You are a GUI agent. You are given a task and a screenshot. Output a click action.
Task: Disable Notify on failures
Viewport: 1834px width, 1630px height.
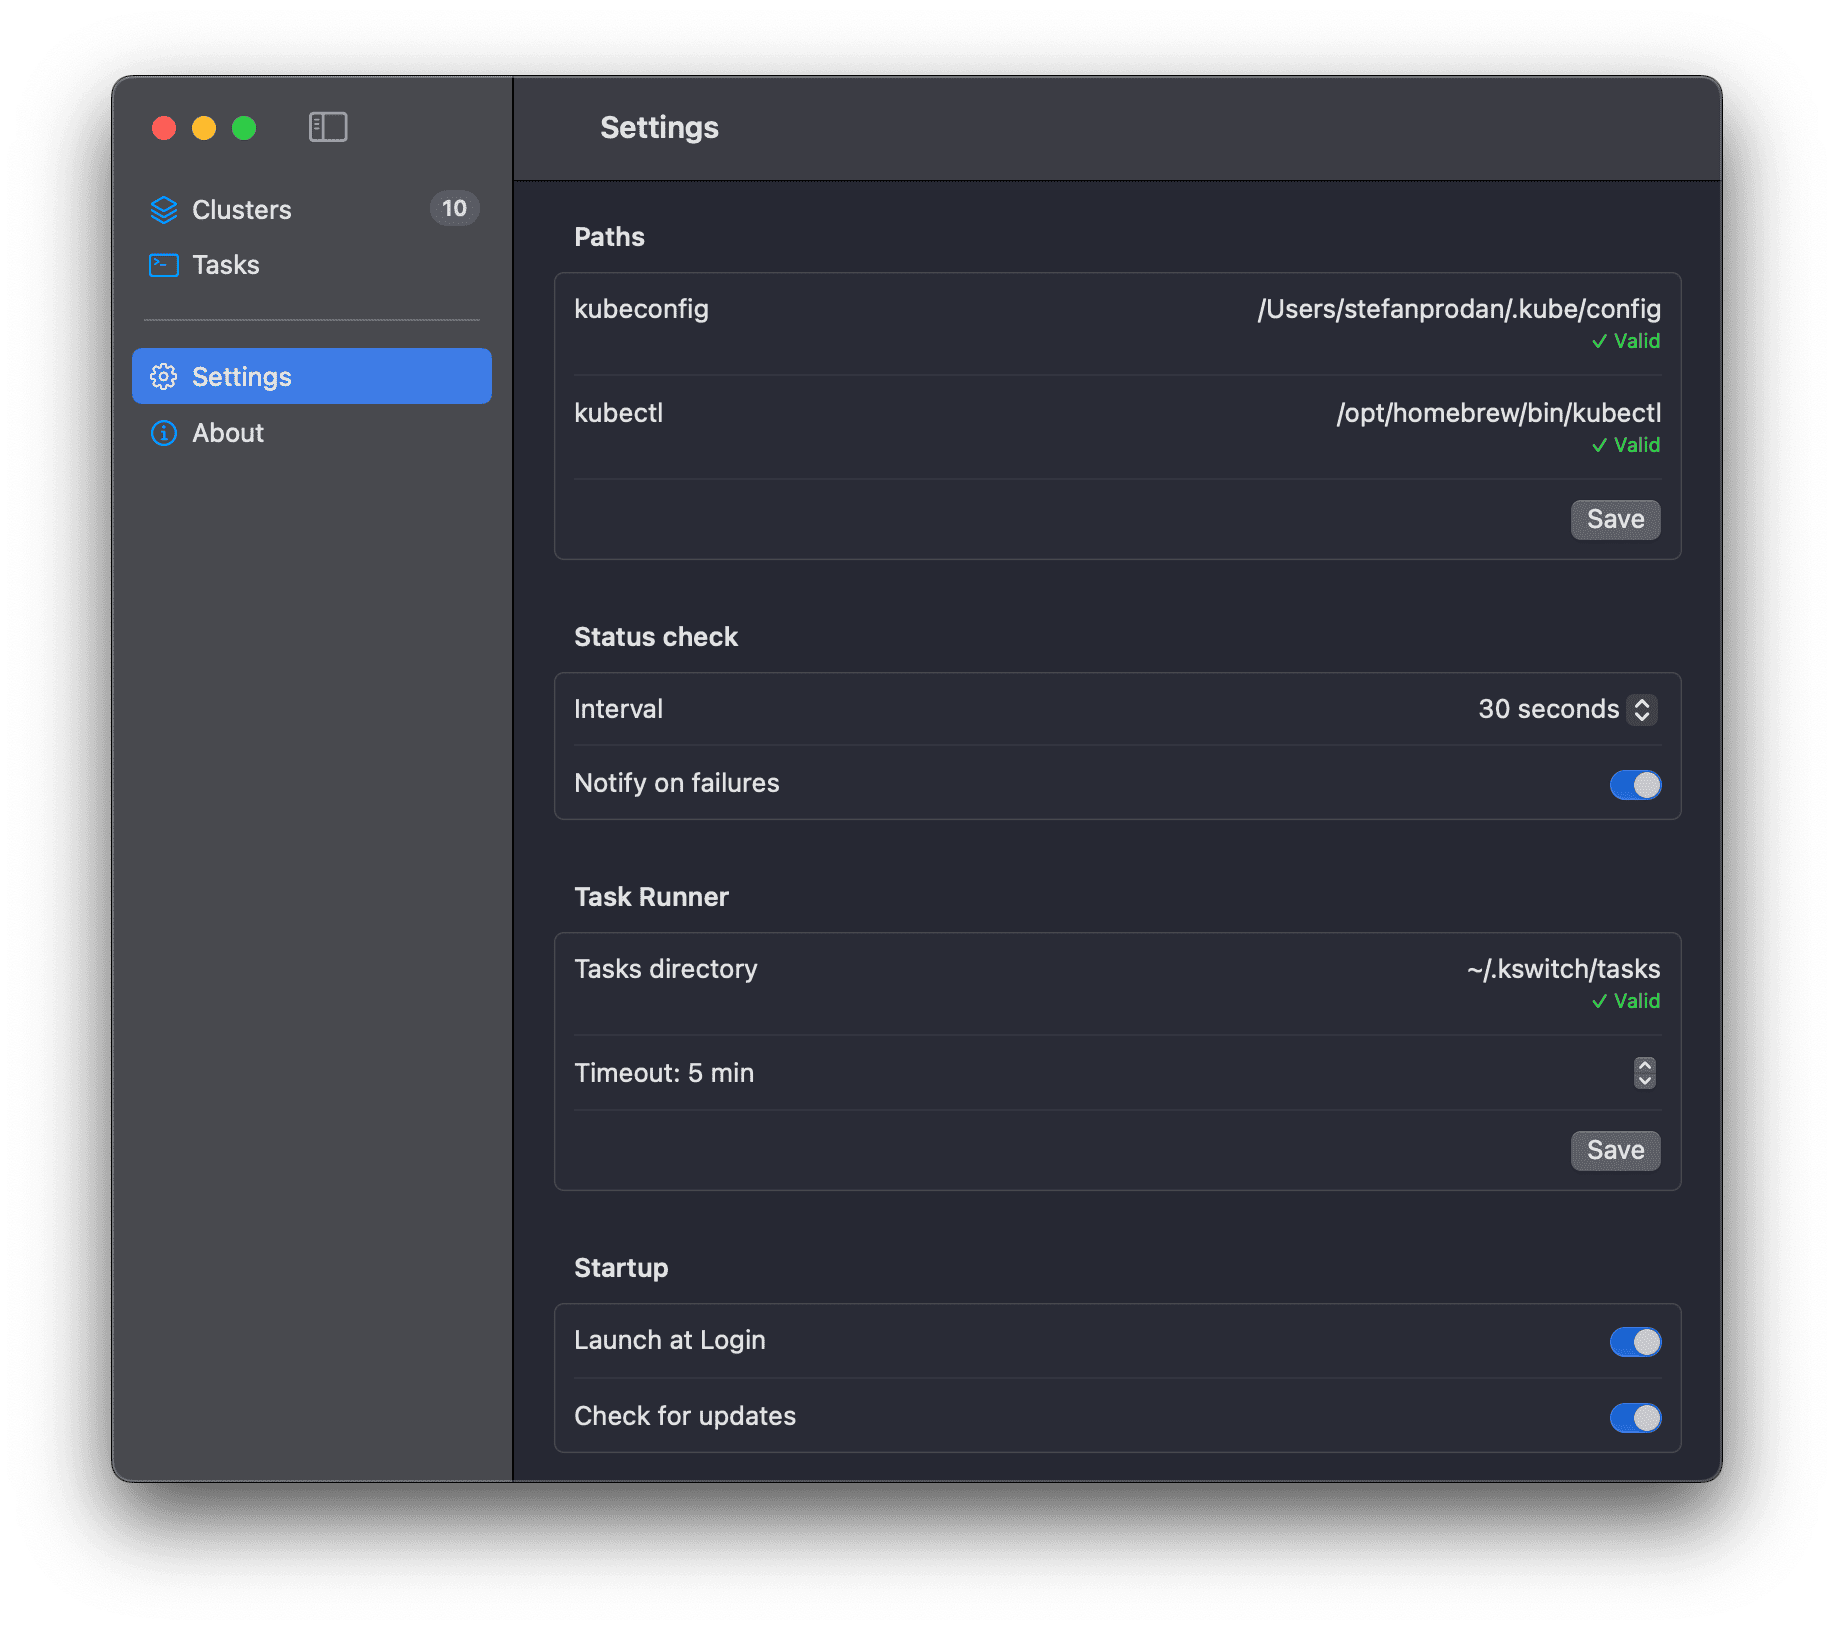click(1635, 785)
